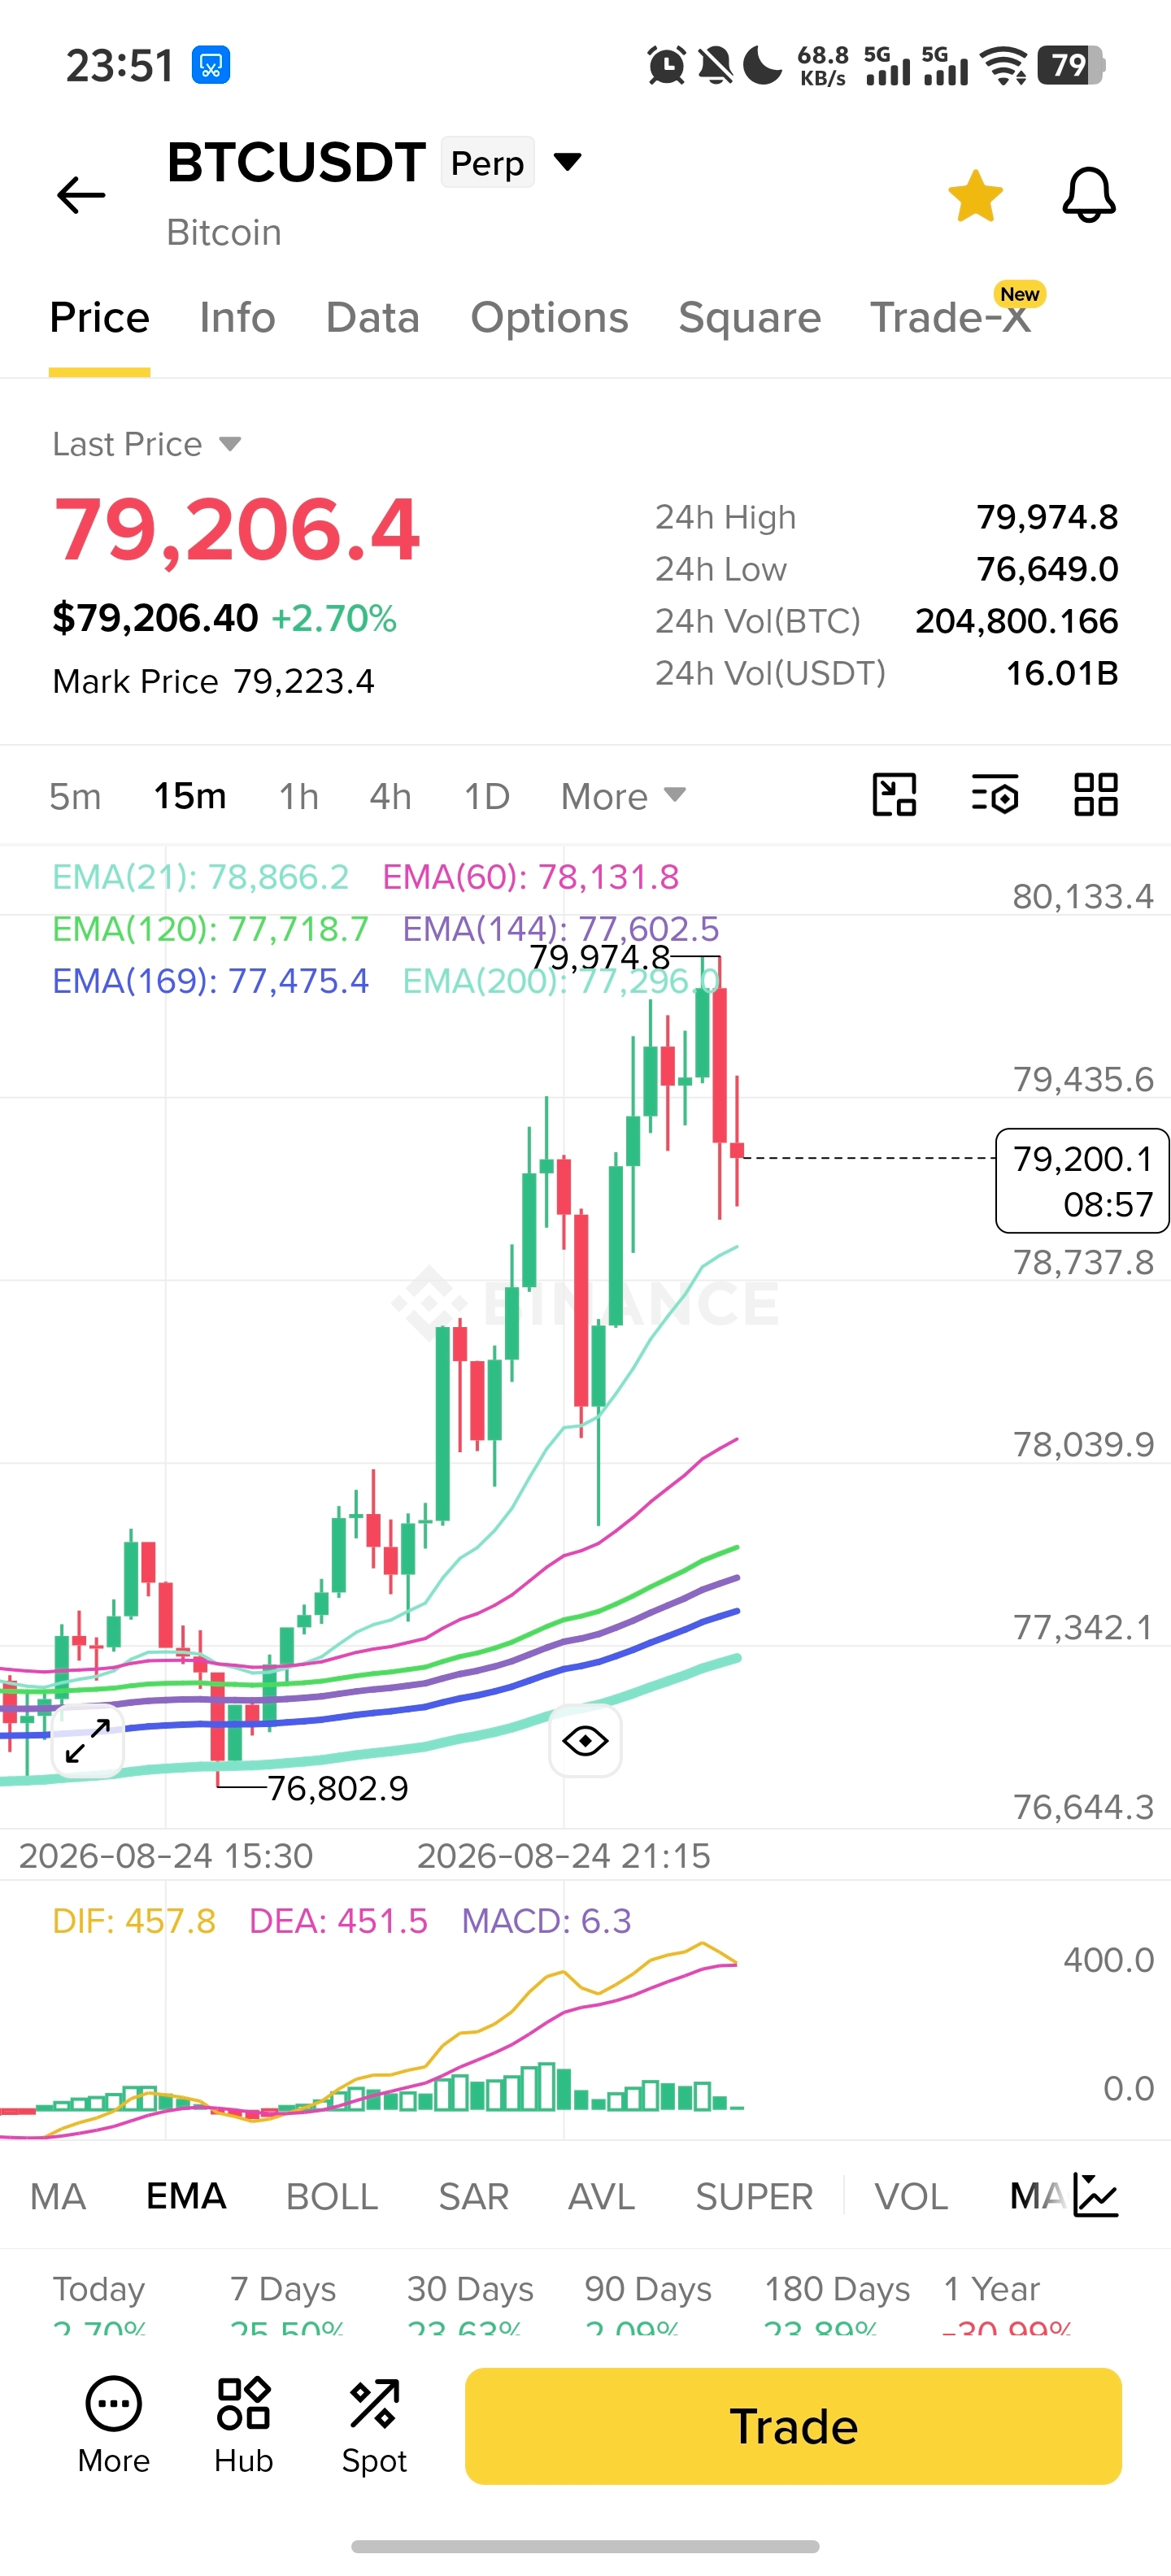
Task: Switch to Spot trading icon
Action: pos(374,2427)
